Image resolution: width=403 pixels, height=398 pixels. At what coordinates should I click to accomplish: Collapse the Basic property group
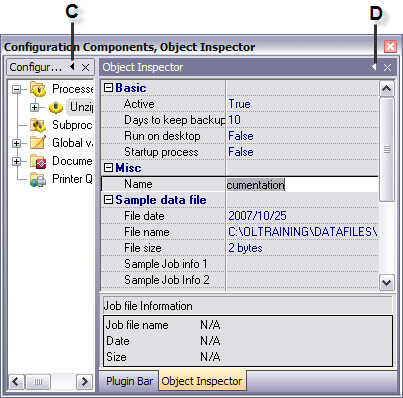(108, 88)
